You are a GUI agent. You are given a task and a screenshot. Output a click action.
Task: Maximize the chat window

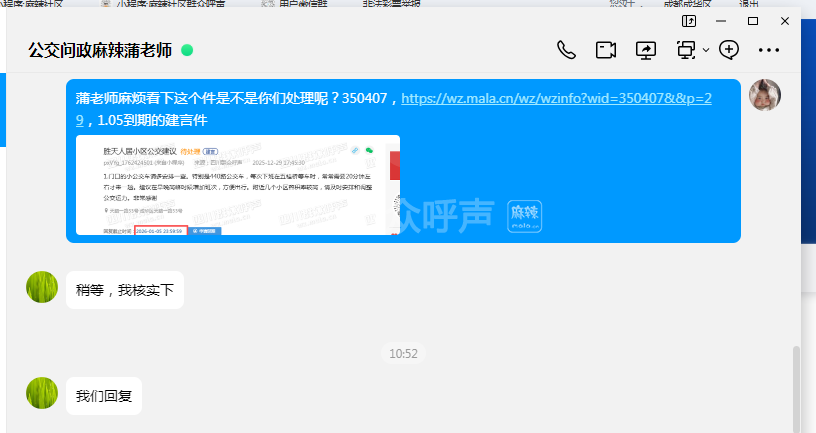753,21
